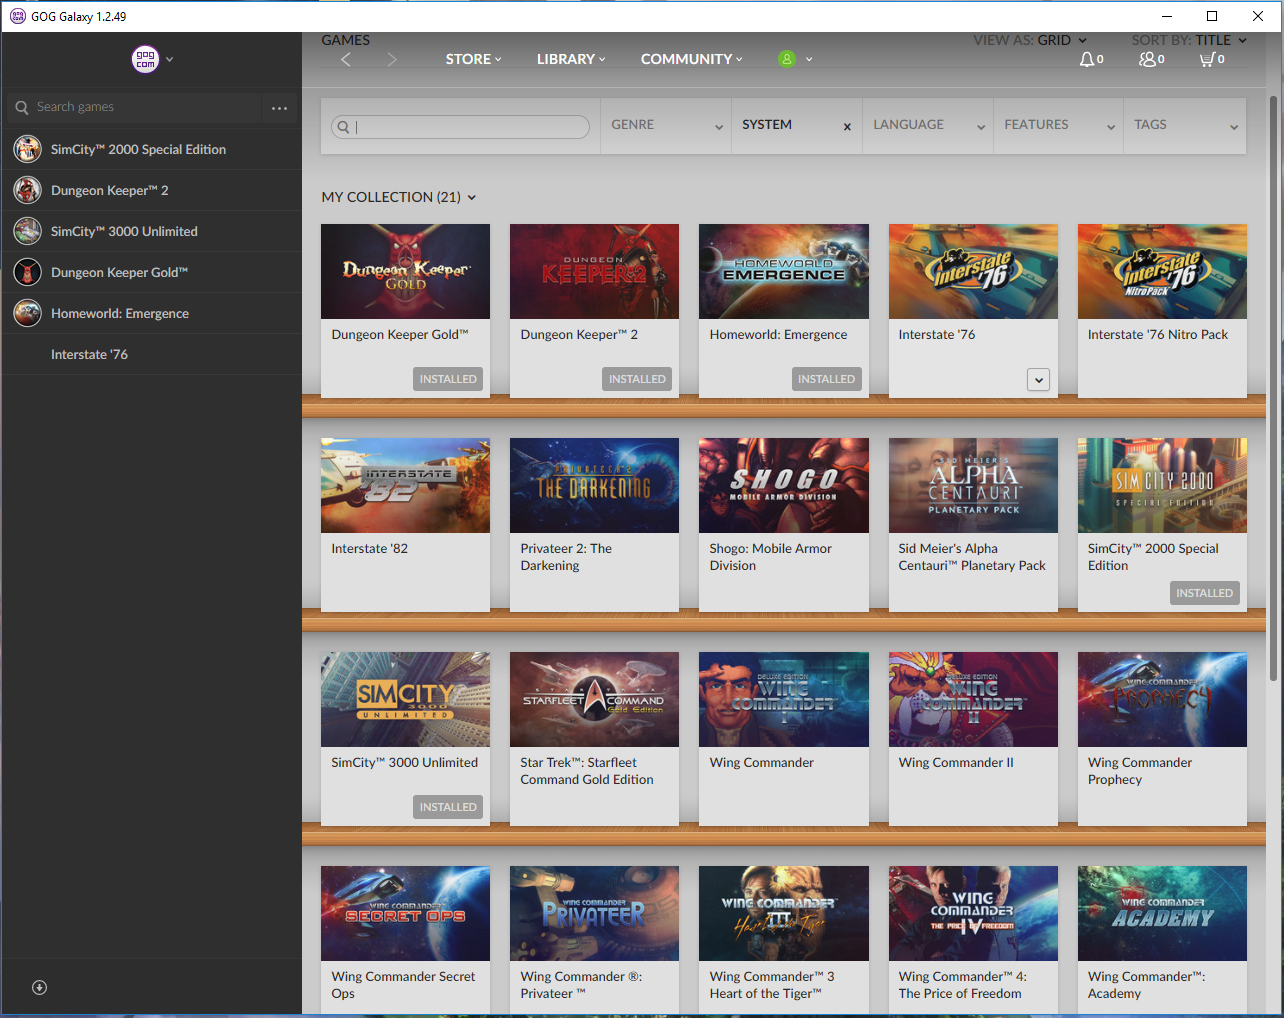Image resolution: width=1284 pixels, height=1018 pixels.
Task: Click the GOG.com logo icon
Action: (x=145, y=59)
